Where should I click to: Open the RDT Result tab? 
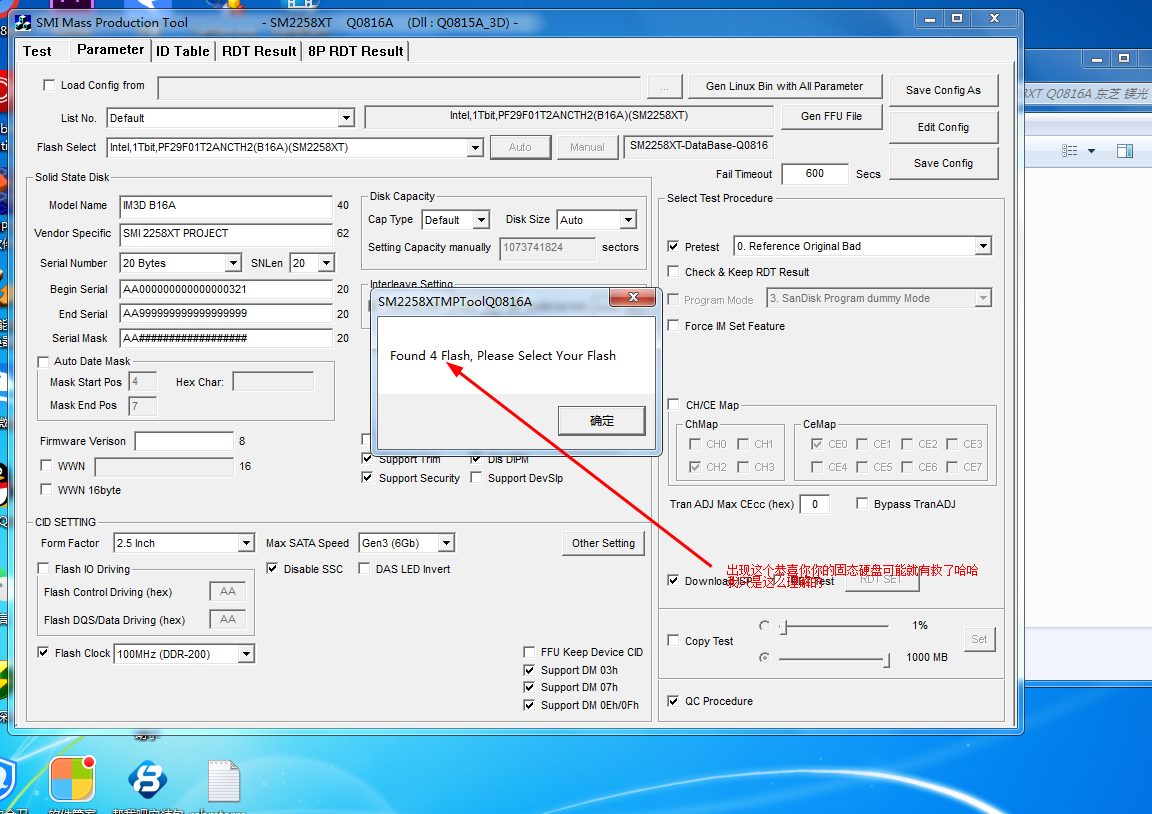point(259,51)
